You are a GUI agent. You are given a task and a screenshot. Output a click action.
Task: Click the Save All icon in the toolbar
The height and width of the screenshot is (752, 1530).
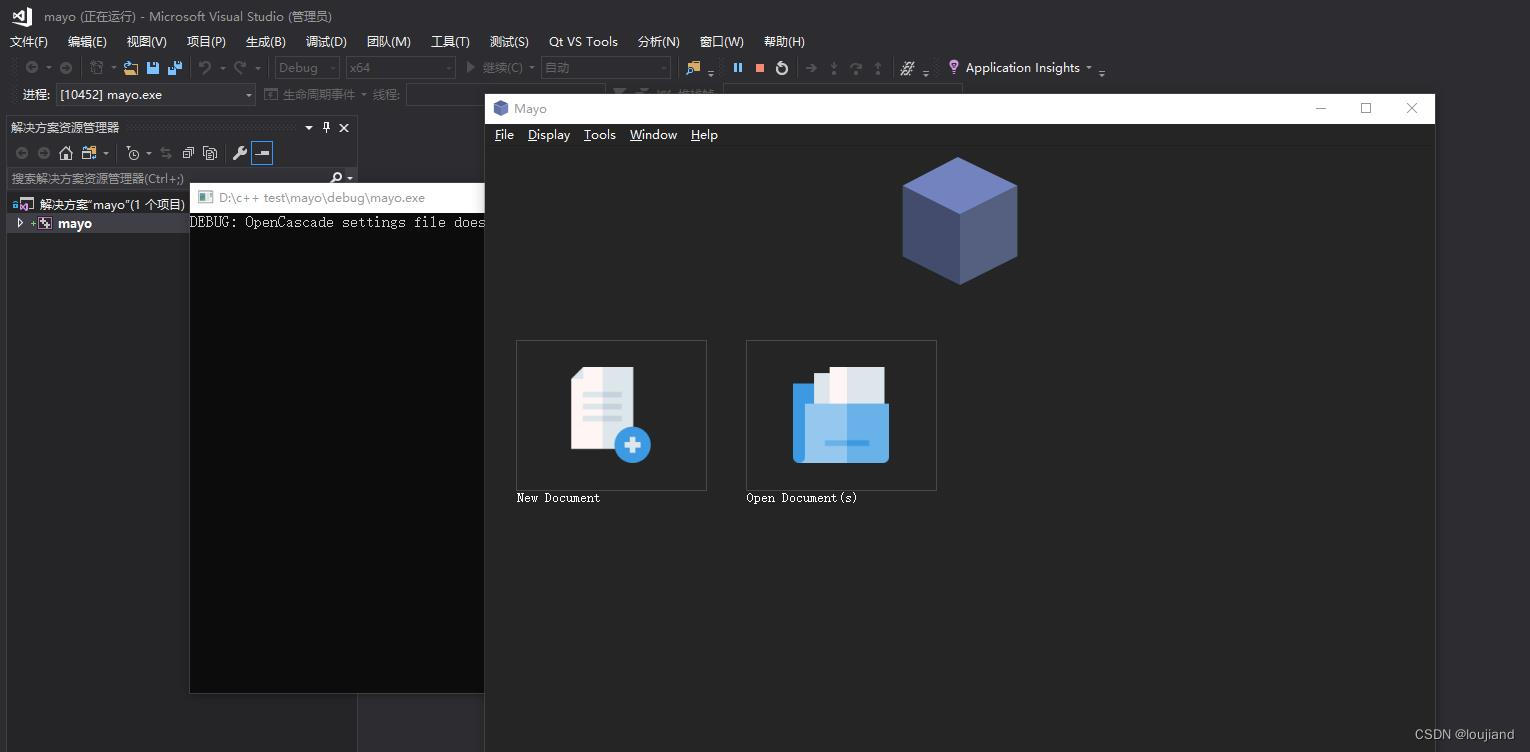click(x=173, y=67)
